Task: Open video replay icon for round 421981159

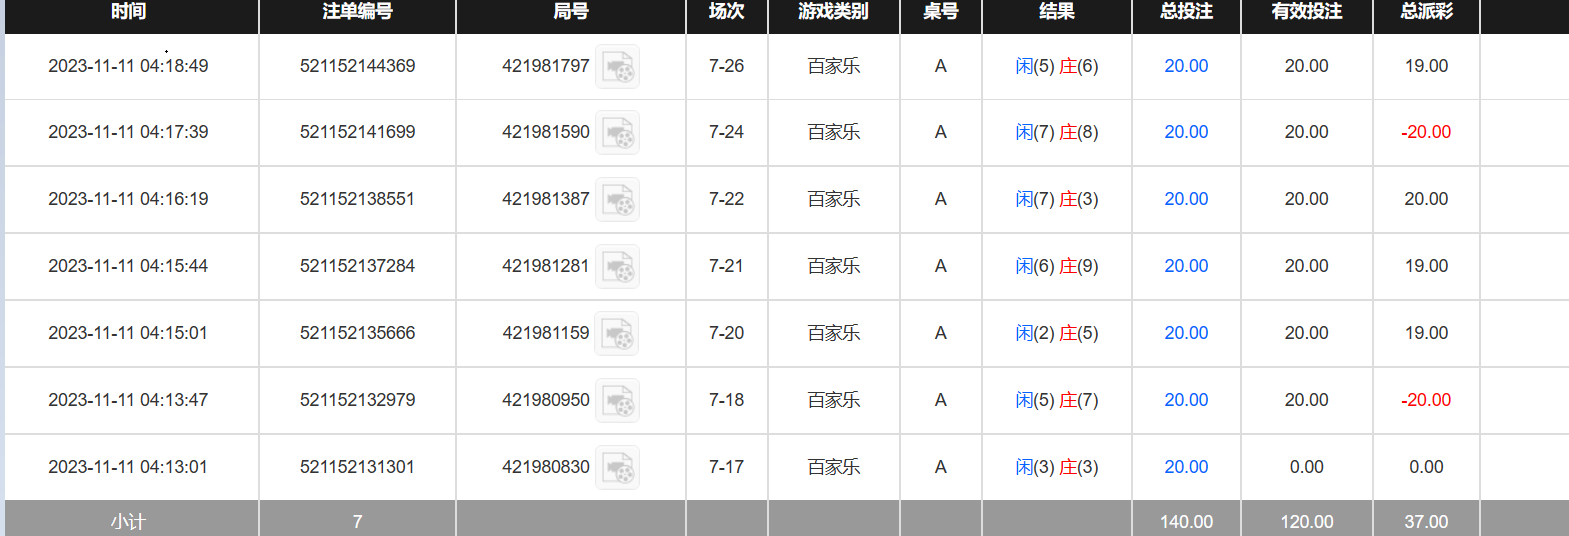Action: point(617,333)
